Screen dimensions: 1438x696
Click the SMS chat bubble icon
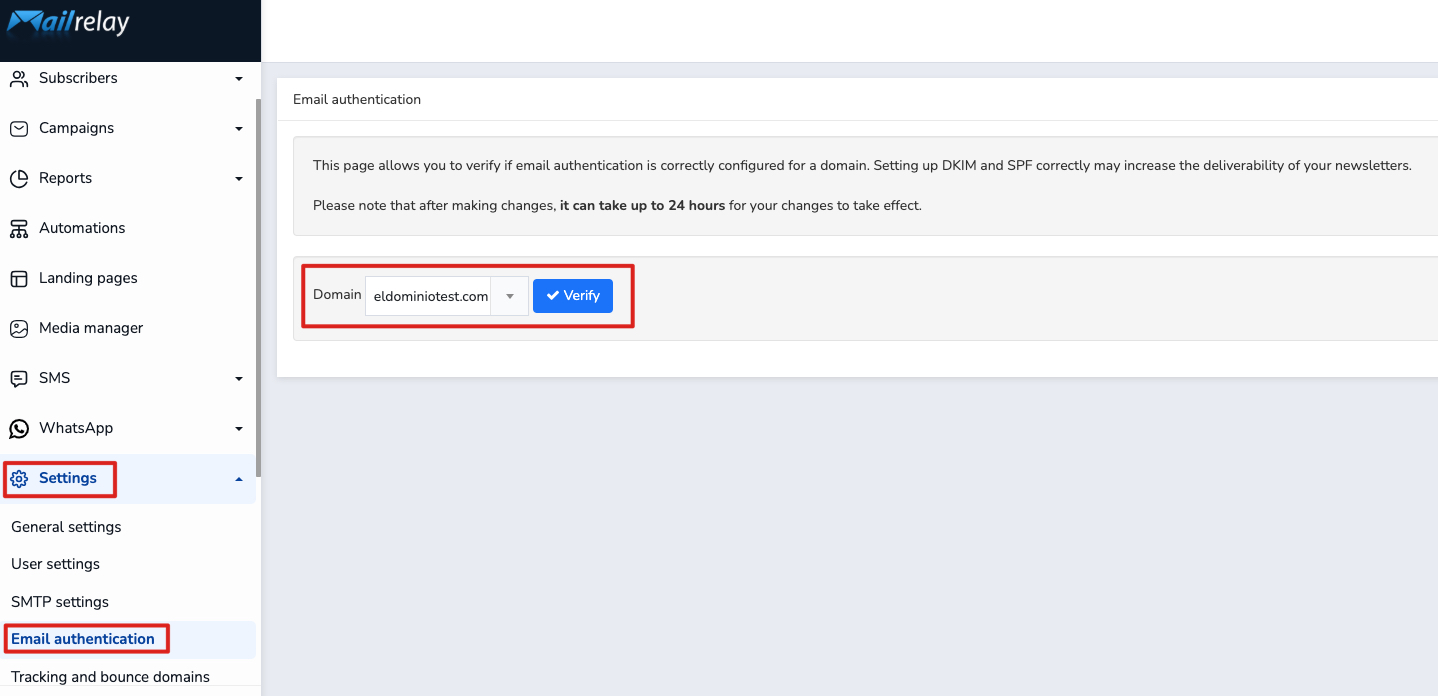(x=19, y=378)
